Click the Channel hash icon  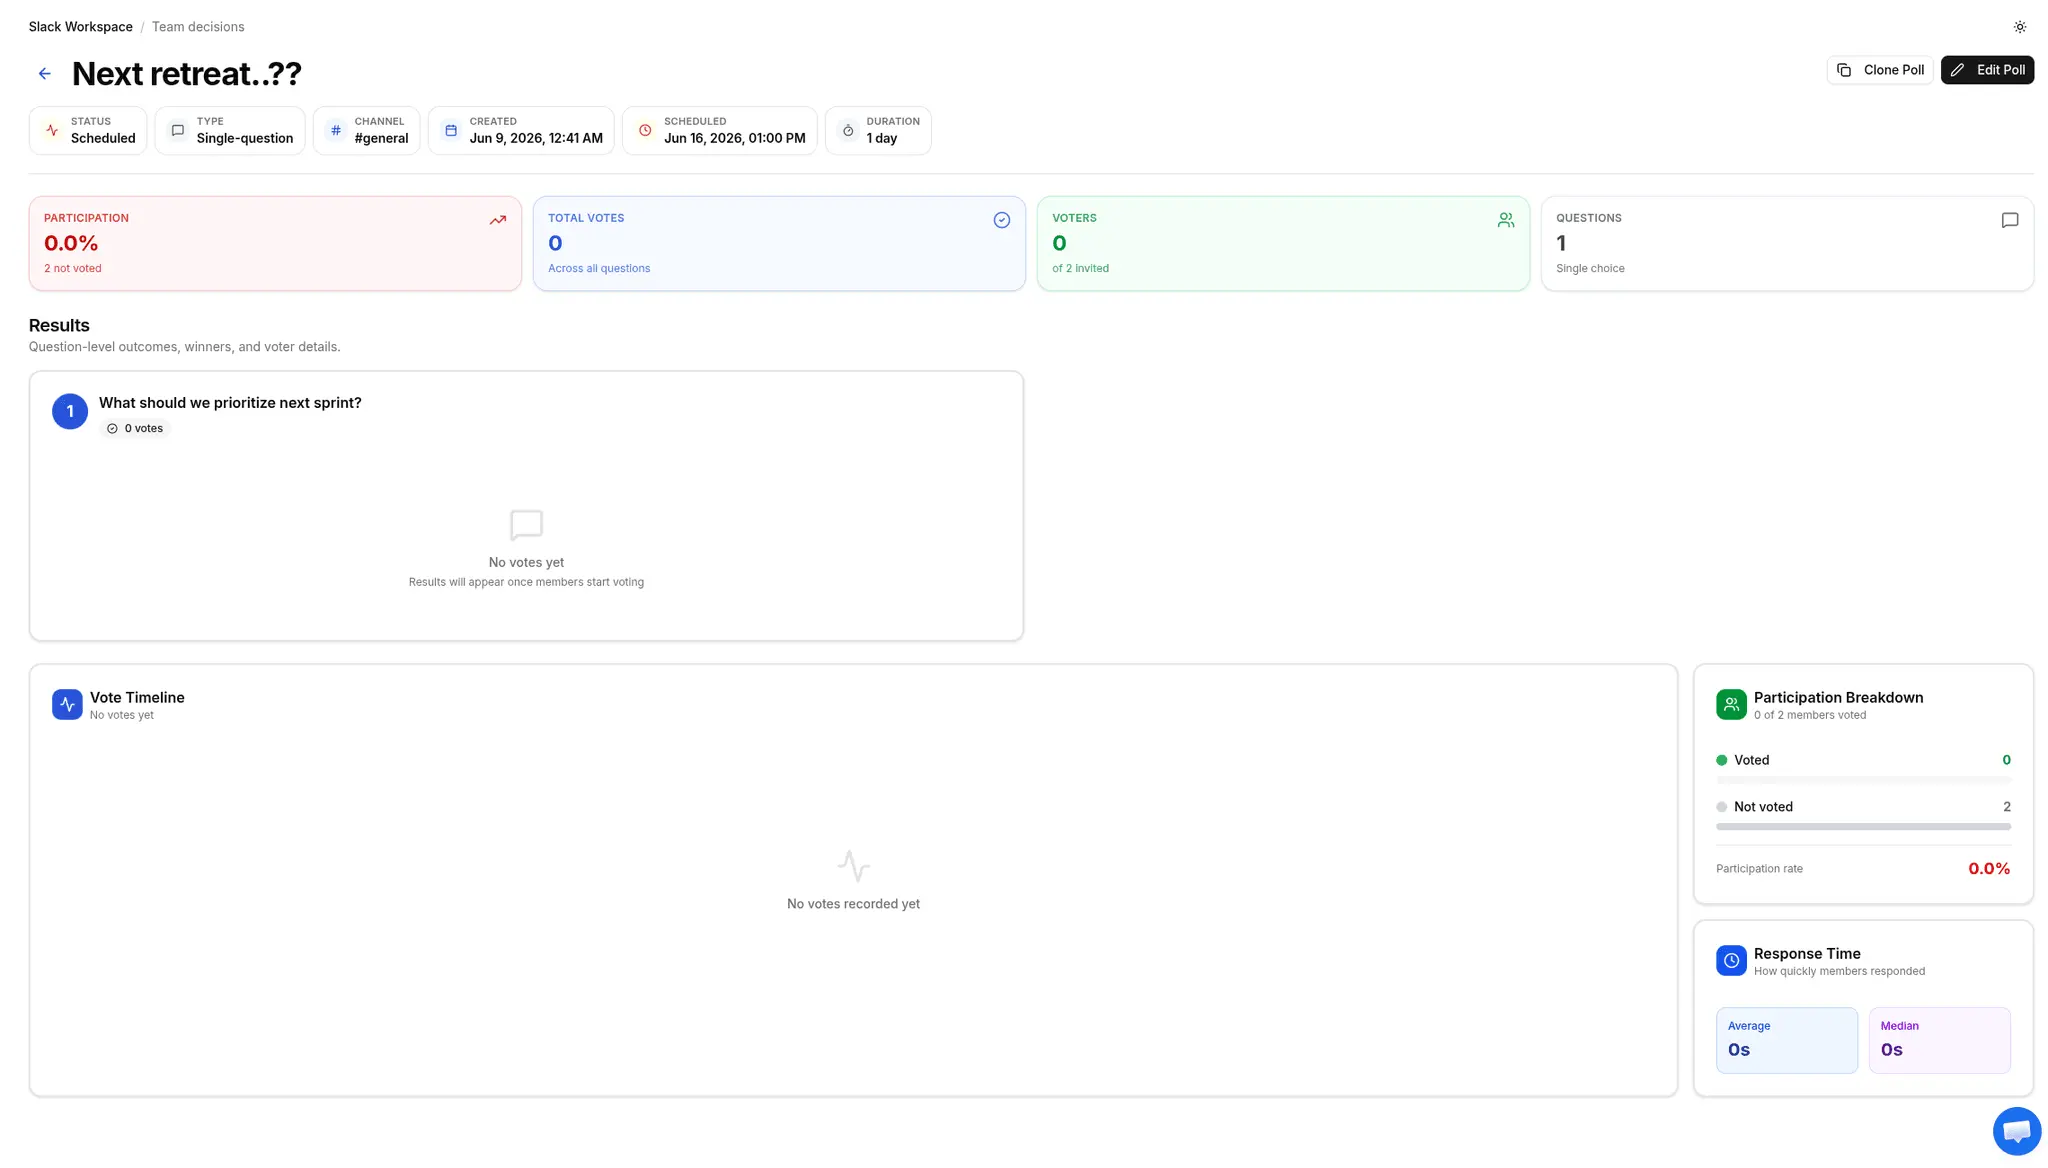click(x=336, y=130)
